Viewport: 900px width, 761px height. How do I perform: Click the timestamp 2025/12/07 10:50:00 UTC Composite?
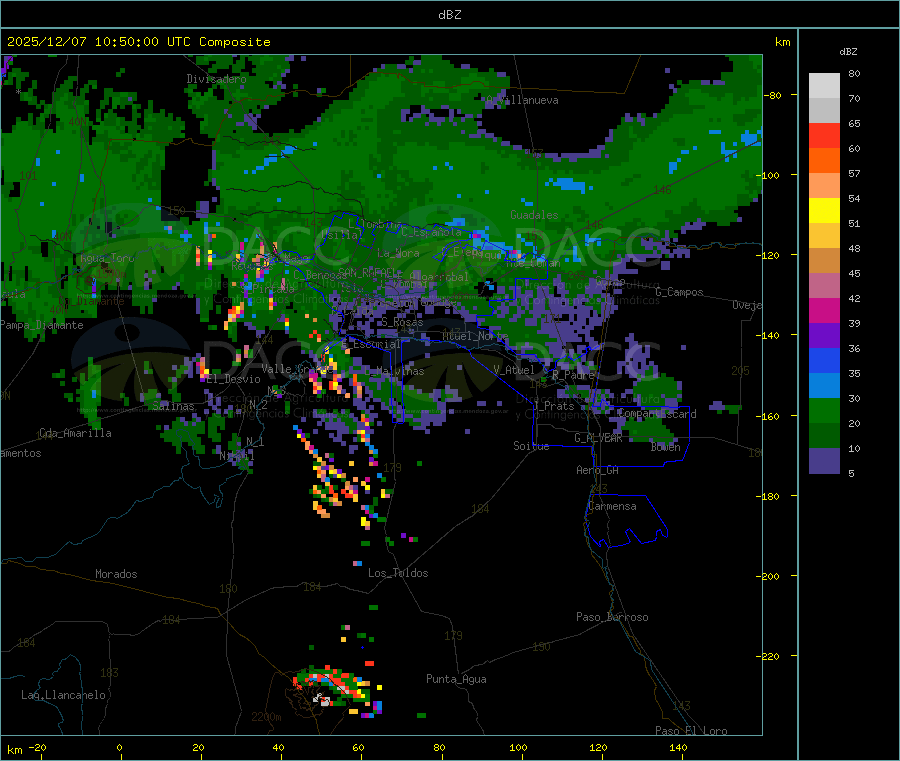tap(138, 42)
